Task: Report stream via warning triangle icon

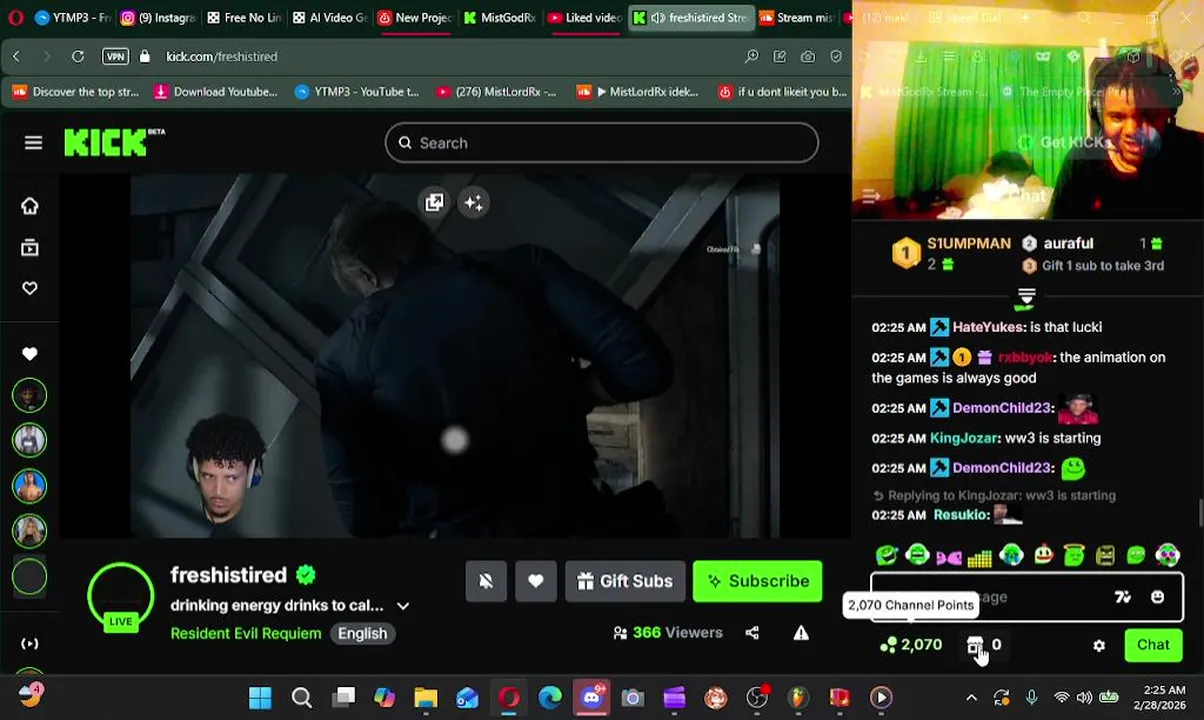Action: [801, 633]
